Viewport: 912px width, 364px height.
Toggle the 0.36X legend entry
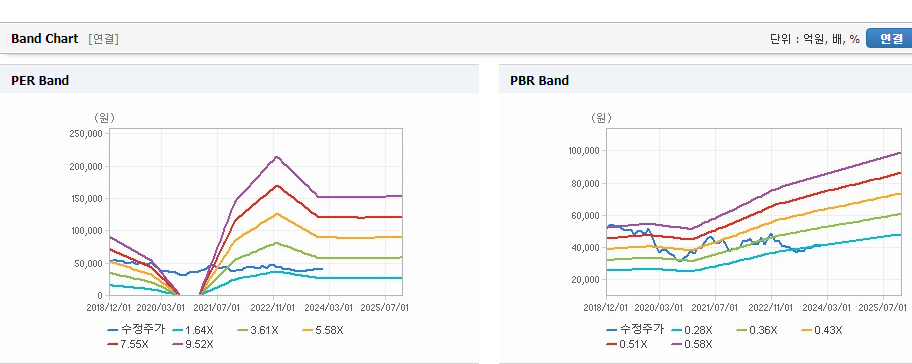coord(757,330)
